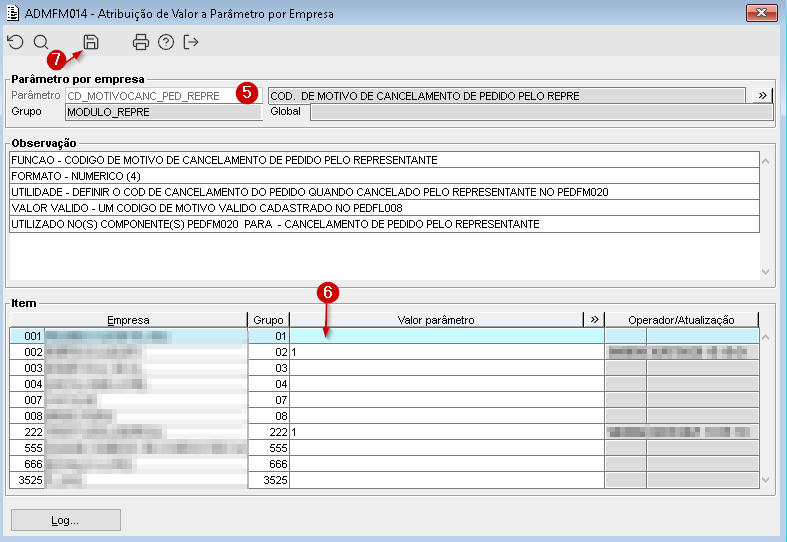
Task: Click Operador/Atualização cell for empresa 002
Action: [x=682, y=352]
